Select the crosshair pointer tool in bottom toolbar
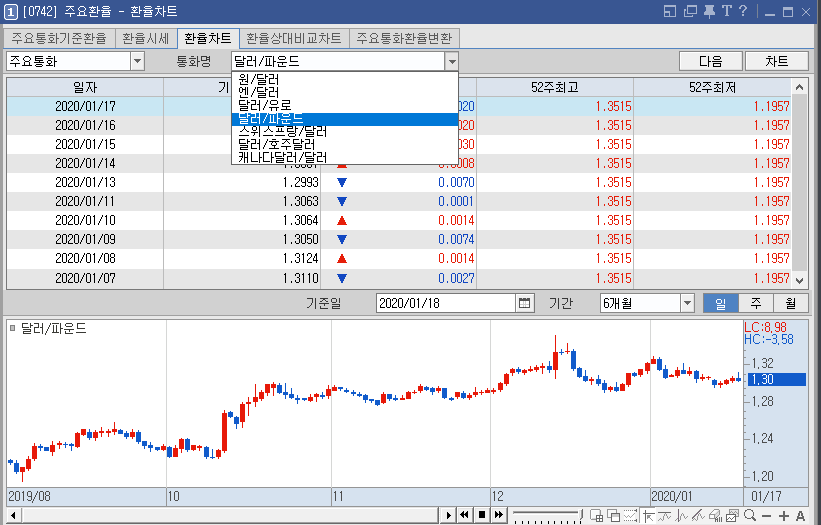This screenshot has height=525, width=821. point(648,516)
